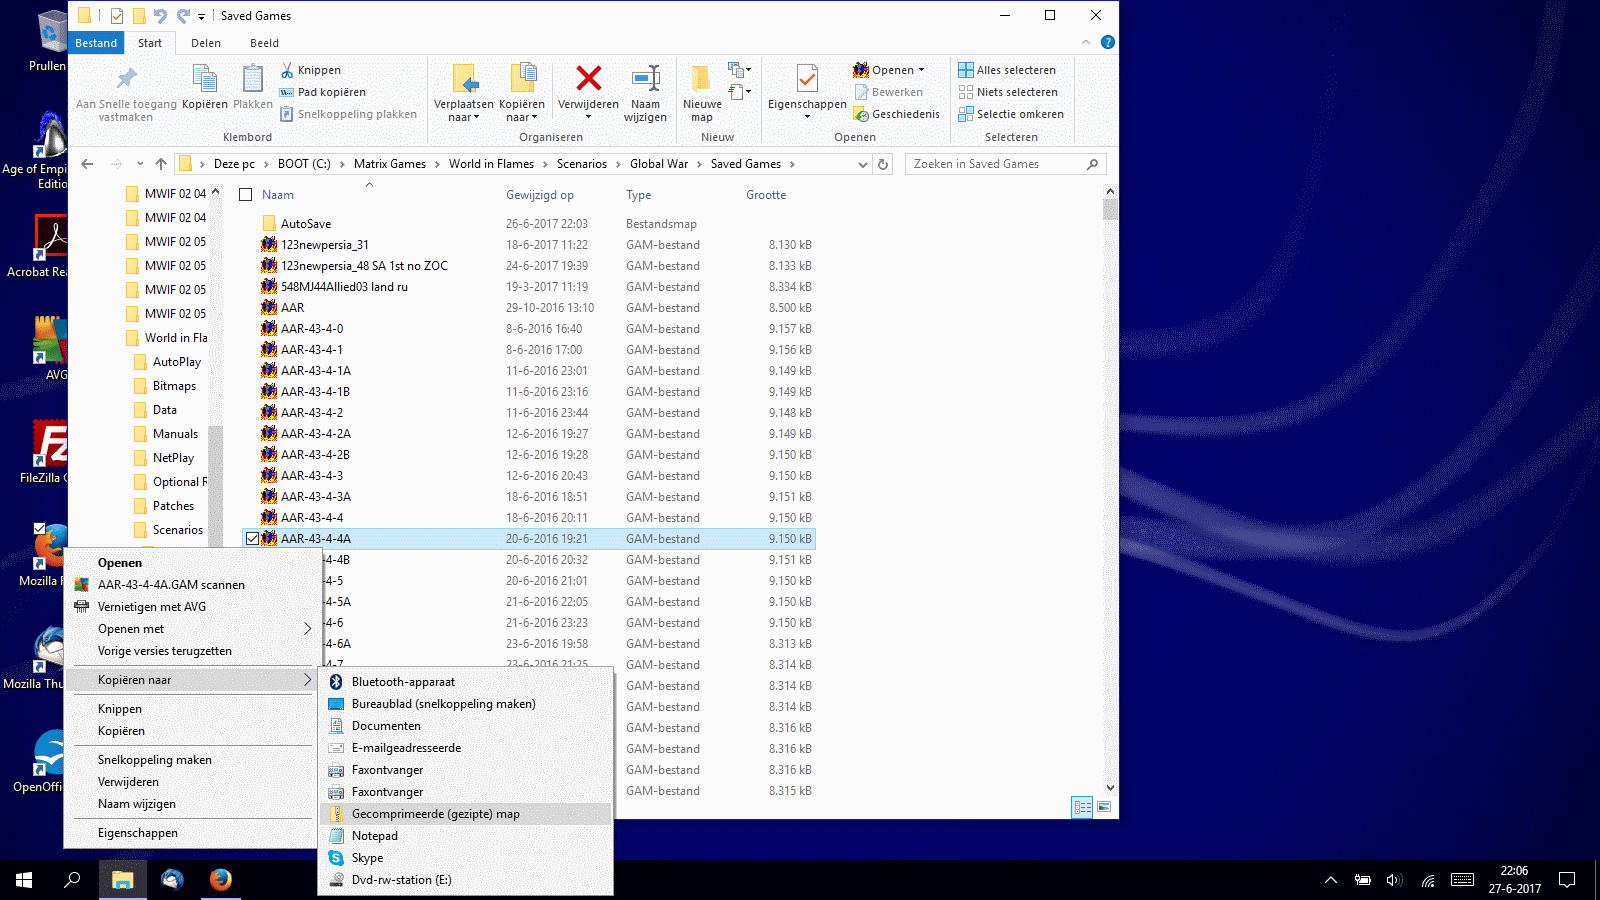
Task: Click Bewerken in ribbon
Action: pyautogui.click(x=889, y=92)
